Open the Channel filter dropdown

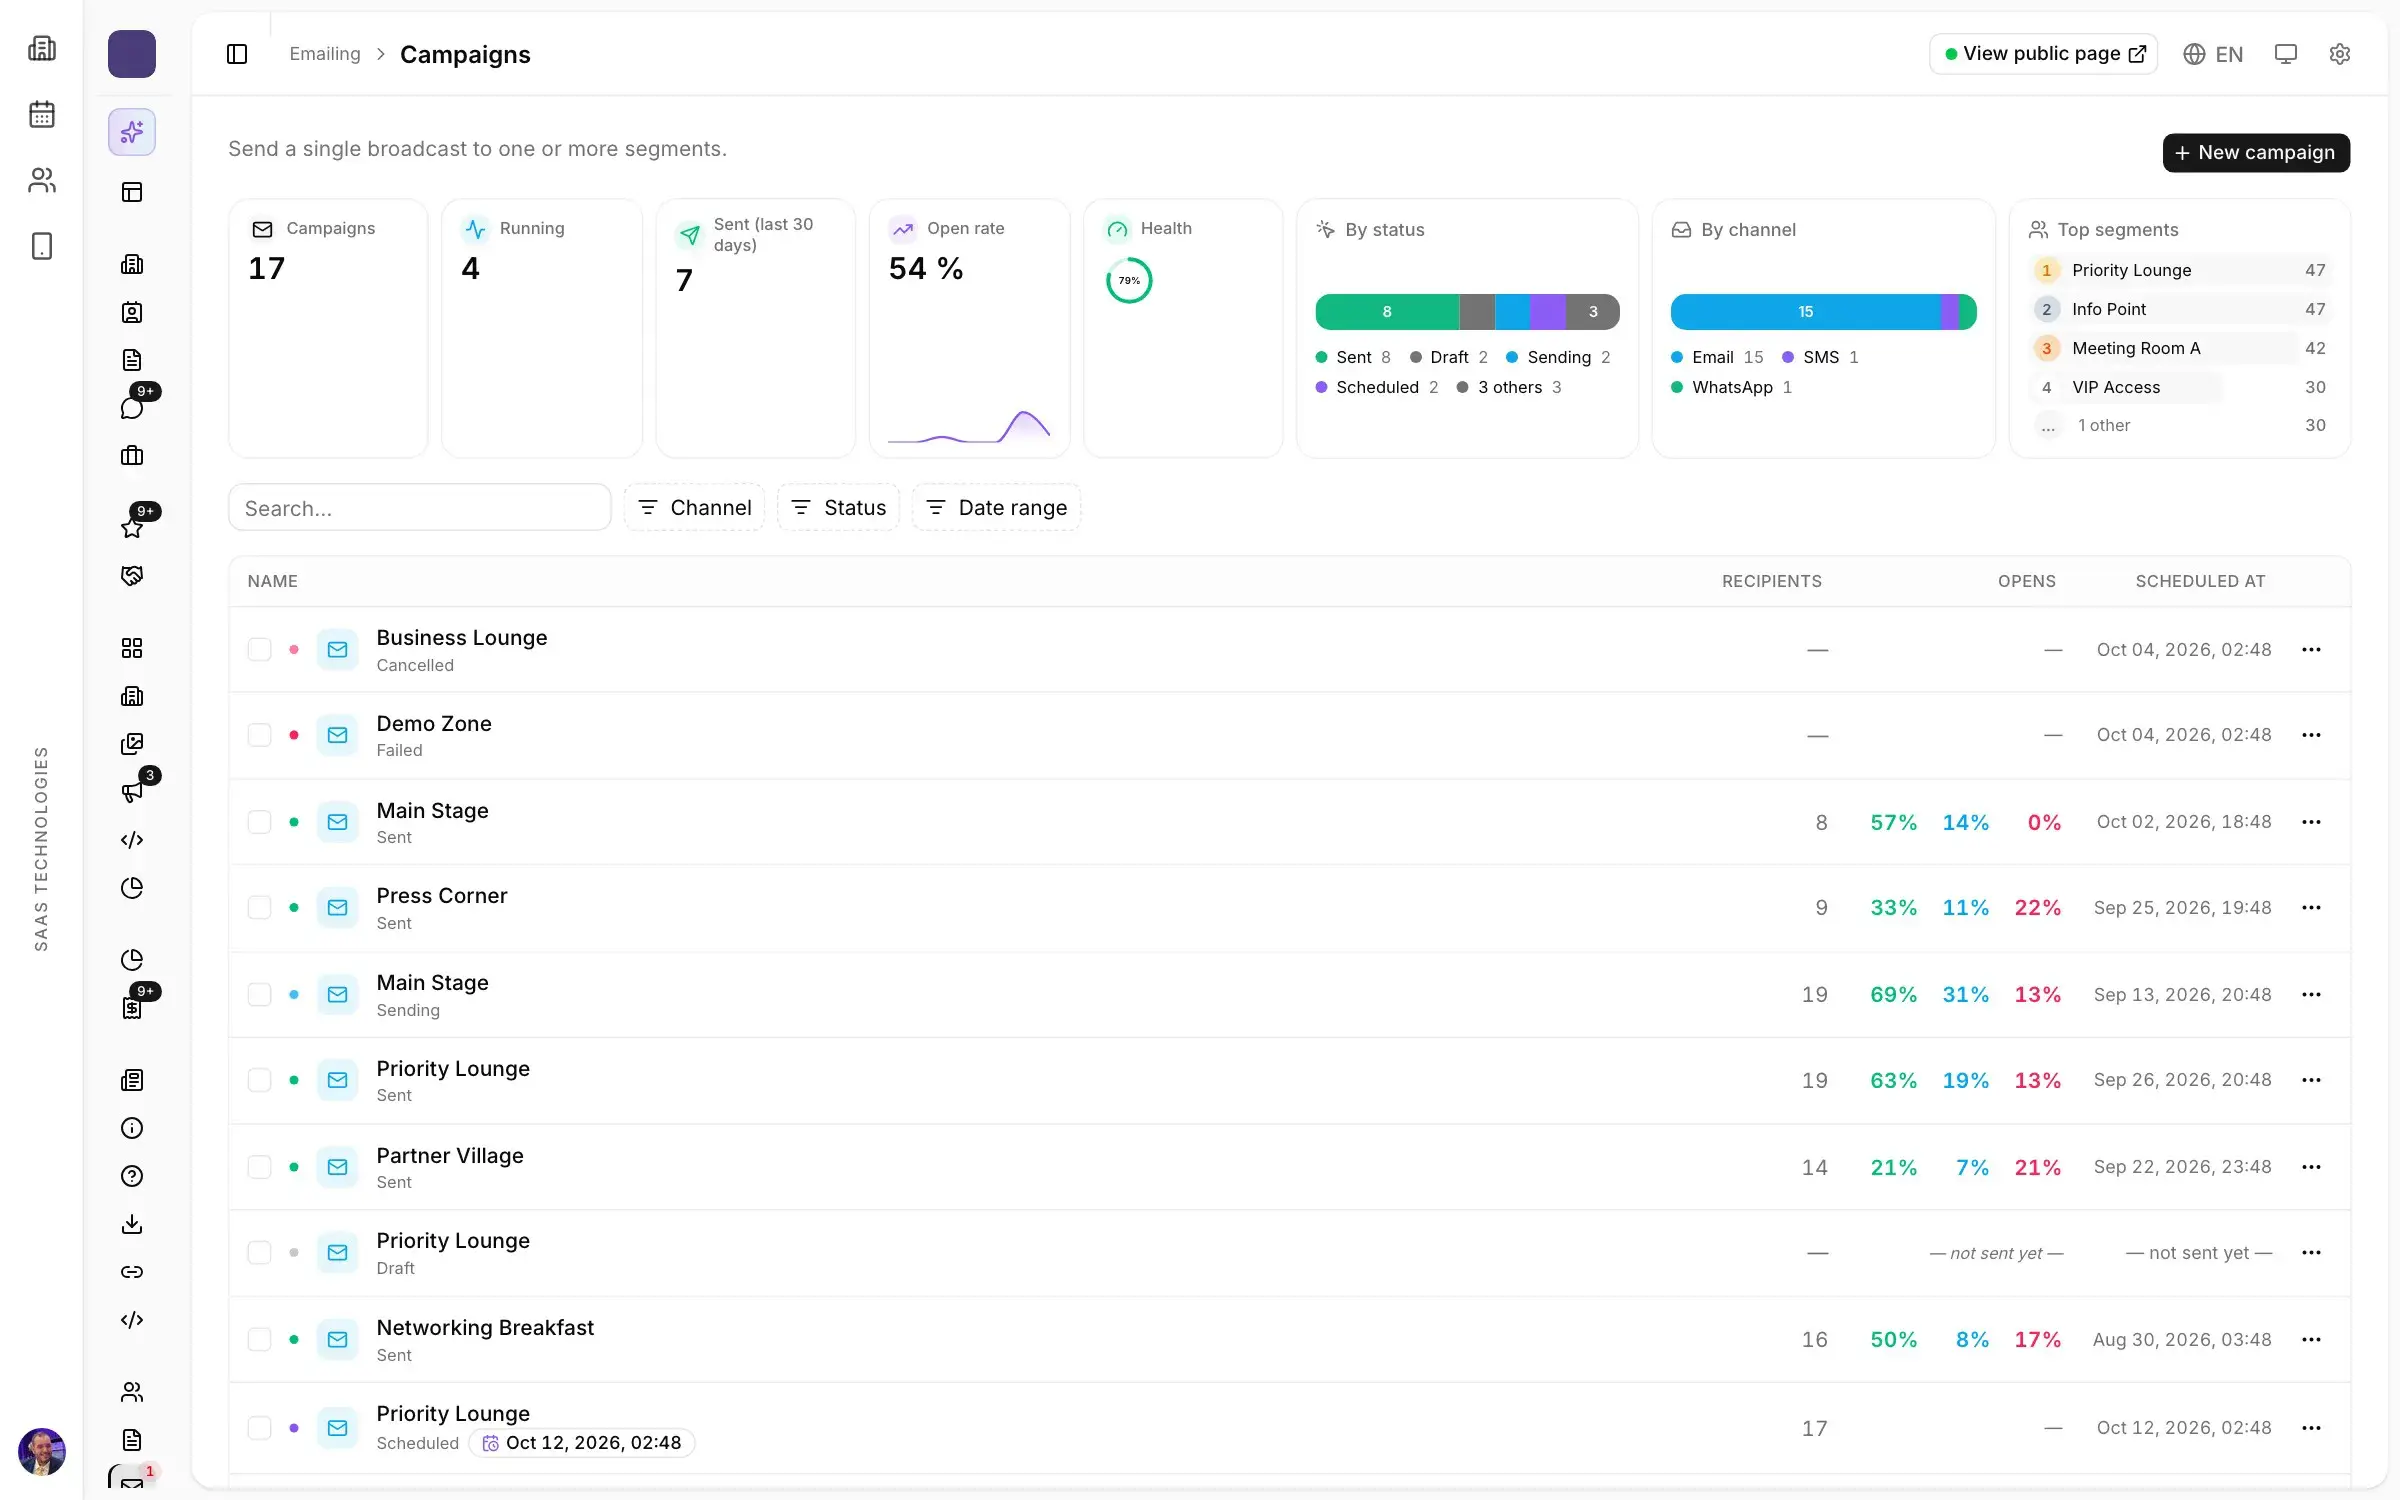click(694, 508)
